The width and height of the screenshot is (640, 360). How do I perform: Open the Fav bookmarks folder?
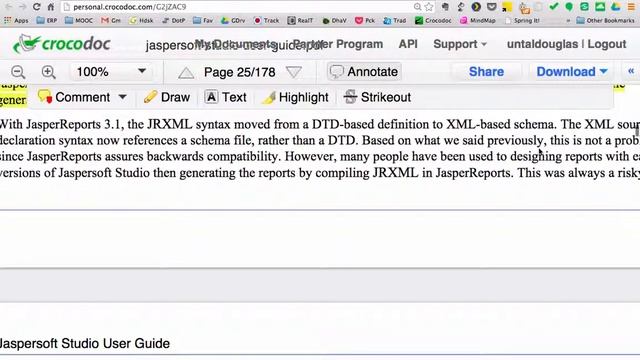[203, 20]
